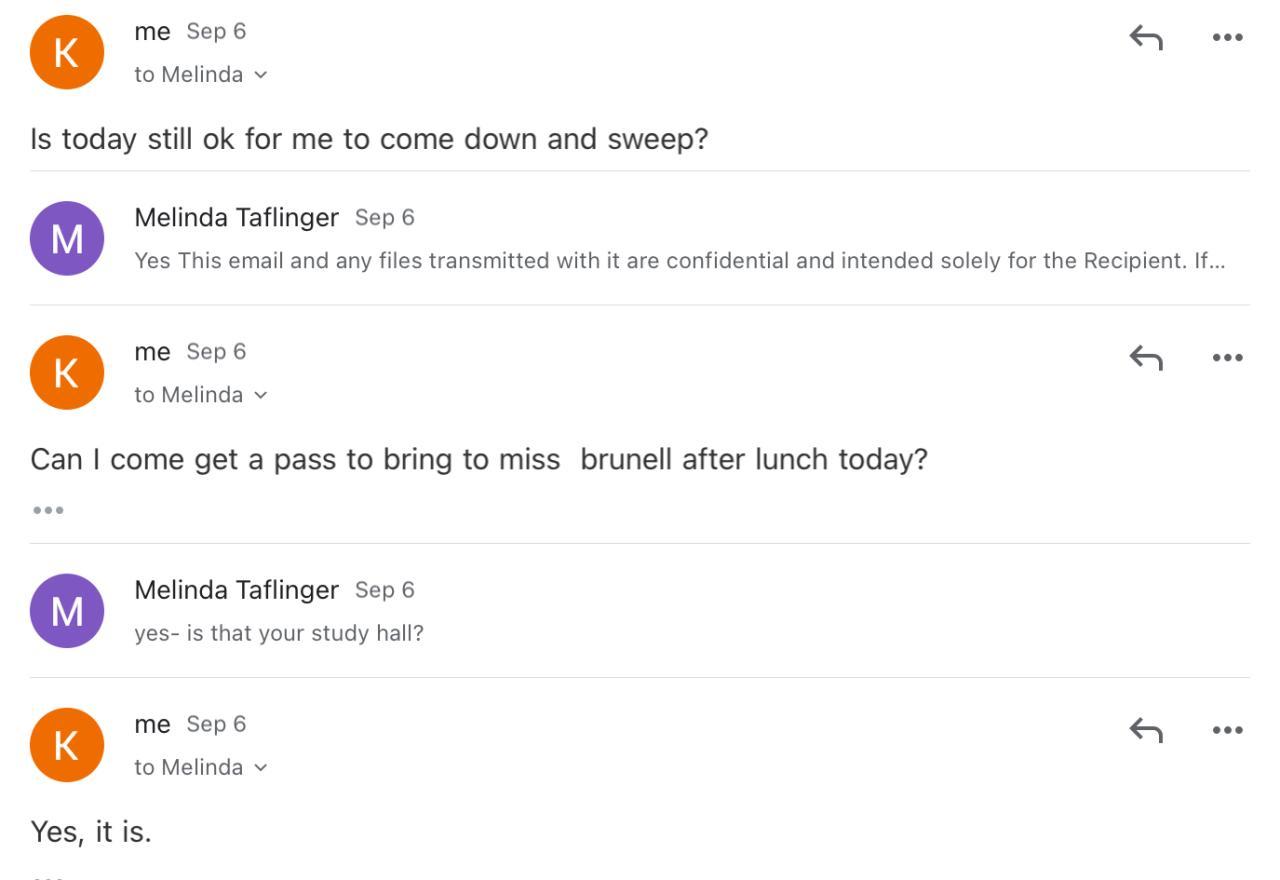The image size is (1280, 880).
Task: Reply to the 'Yes, it is.' email
Action: coord(1146,730)
